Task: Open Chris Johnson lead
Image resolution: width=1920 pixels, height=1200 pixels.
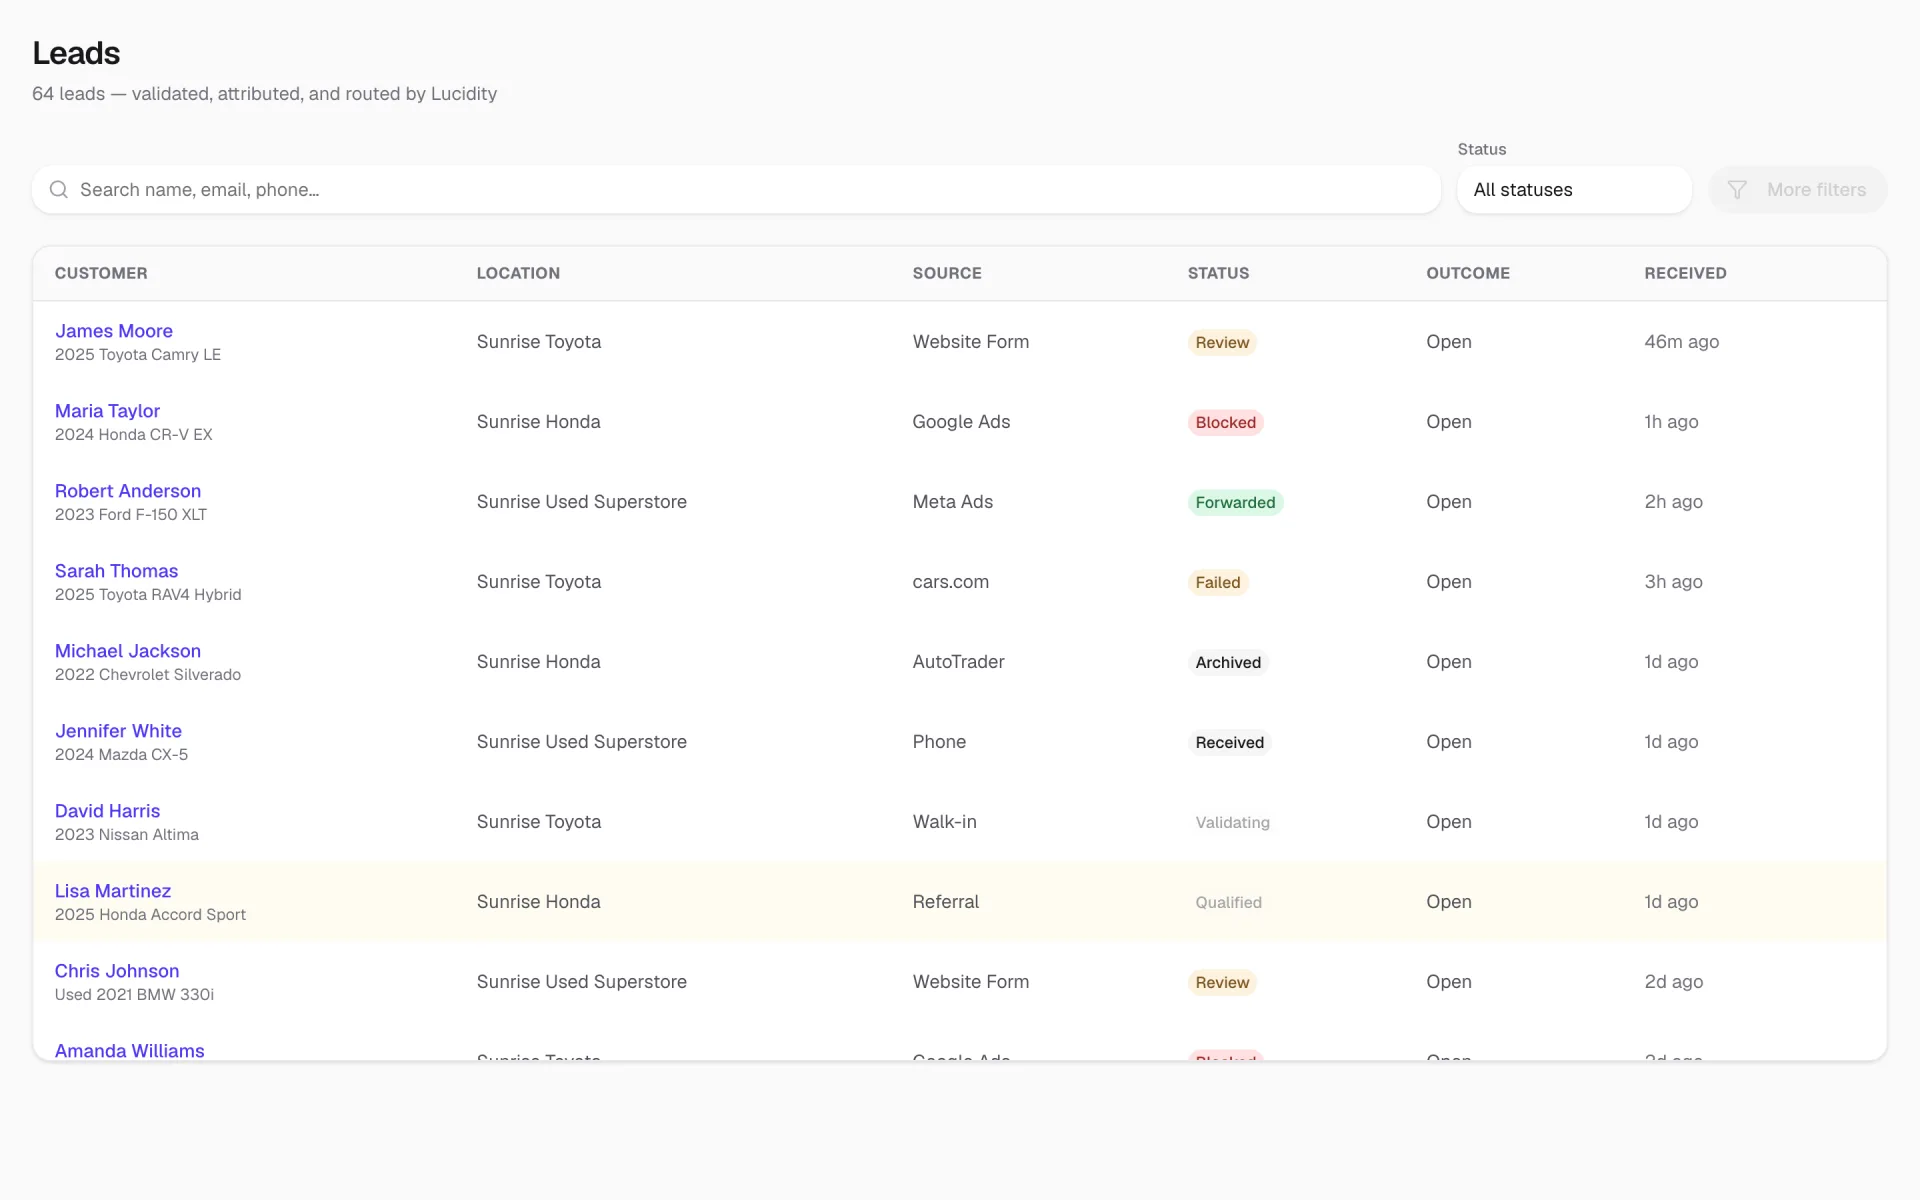Action: click(x=117, y=971)
